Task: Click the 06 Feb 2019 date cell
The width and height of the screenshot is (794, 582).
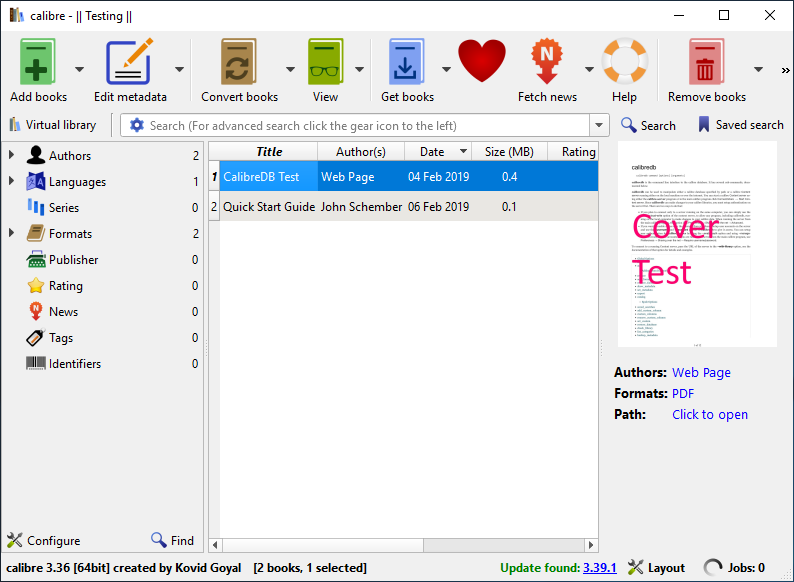Action: (438, 206)
